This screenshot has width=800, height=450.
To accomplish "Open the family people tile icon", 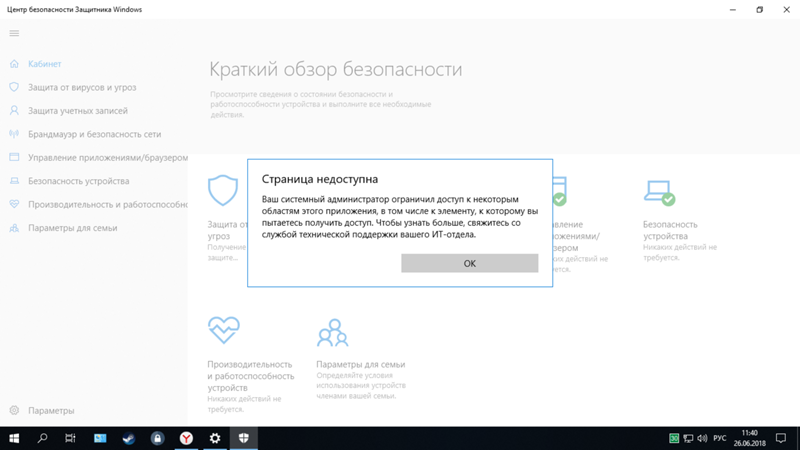I will 333,333.
